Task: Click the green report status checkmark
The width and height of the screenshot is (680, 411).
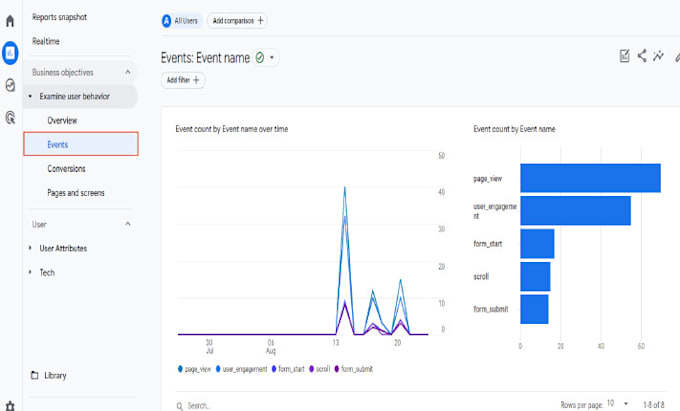Action: point(260,57)
